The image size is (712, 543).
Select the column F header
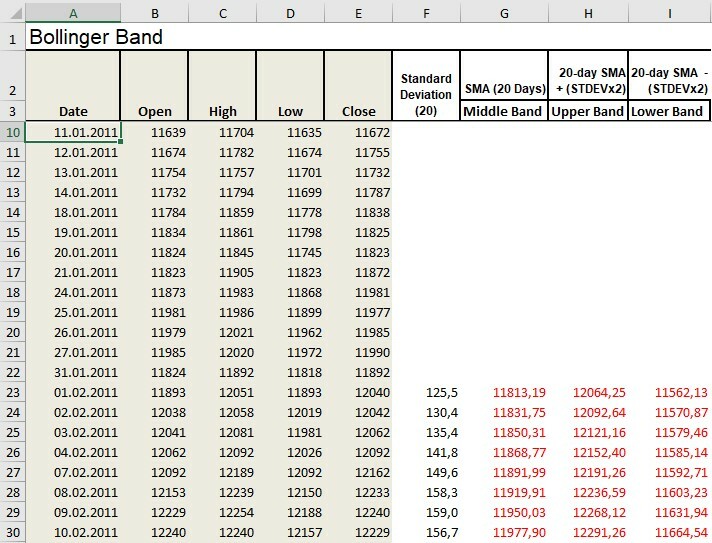(x=426, y=13)
